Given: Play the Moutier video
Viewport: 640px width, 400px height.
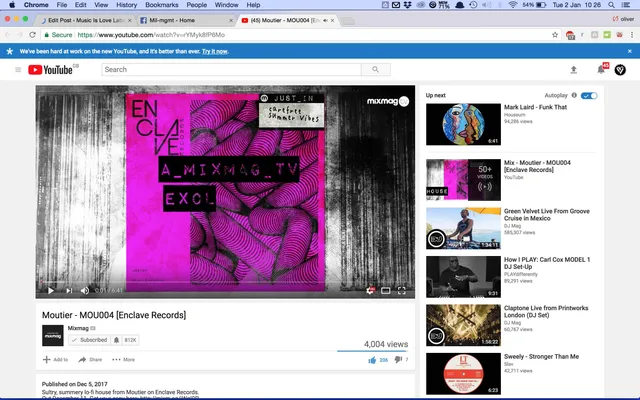Looking at the screenshot, I should tap(51, 291).
